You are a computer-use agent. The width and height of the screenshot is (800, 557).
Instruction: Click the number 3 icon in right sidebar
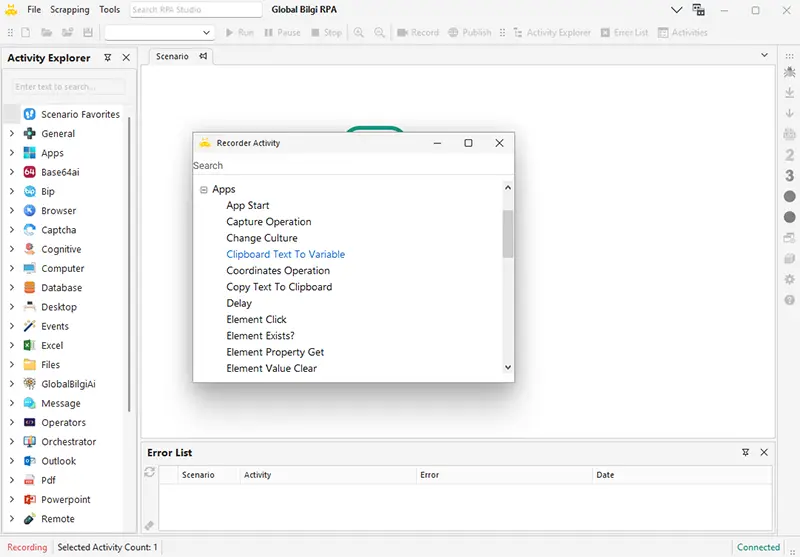789,175
